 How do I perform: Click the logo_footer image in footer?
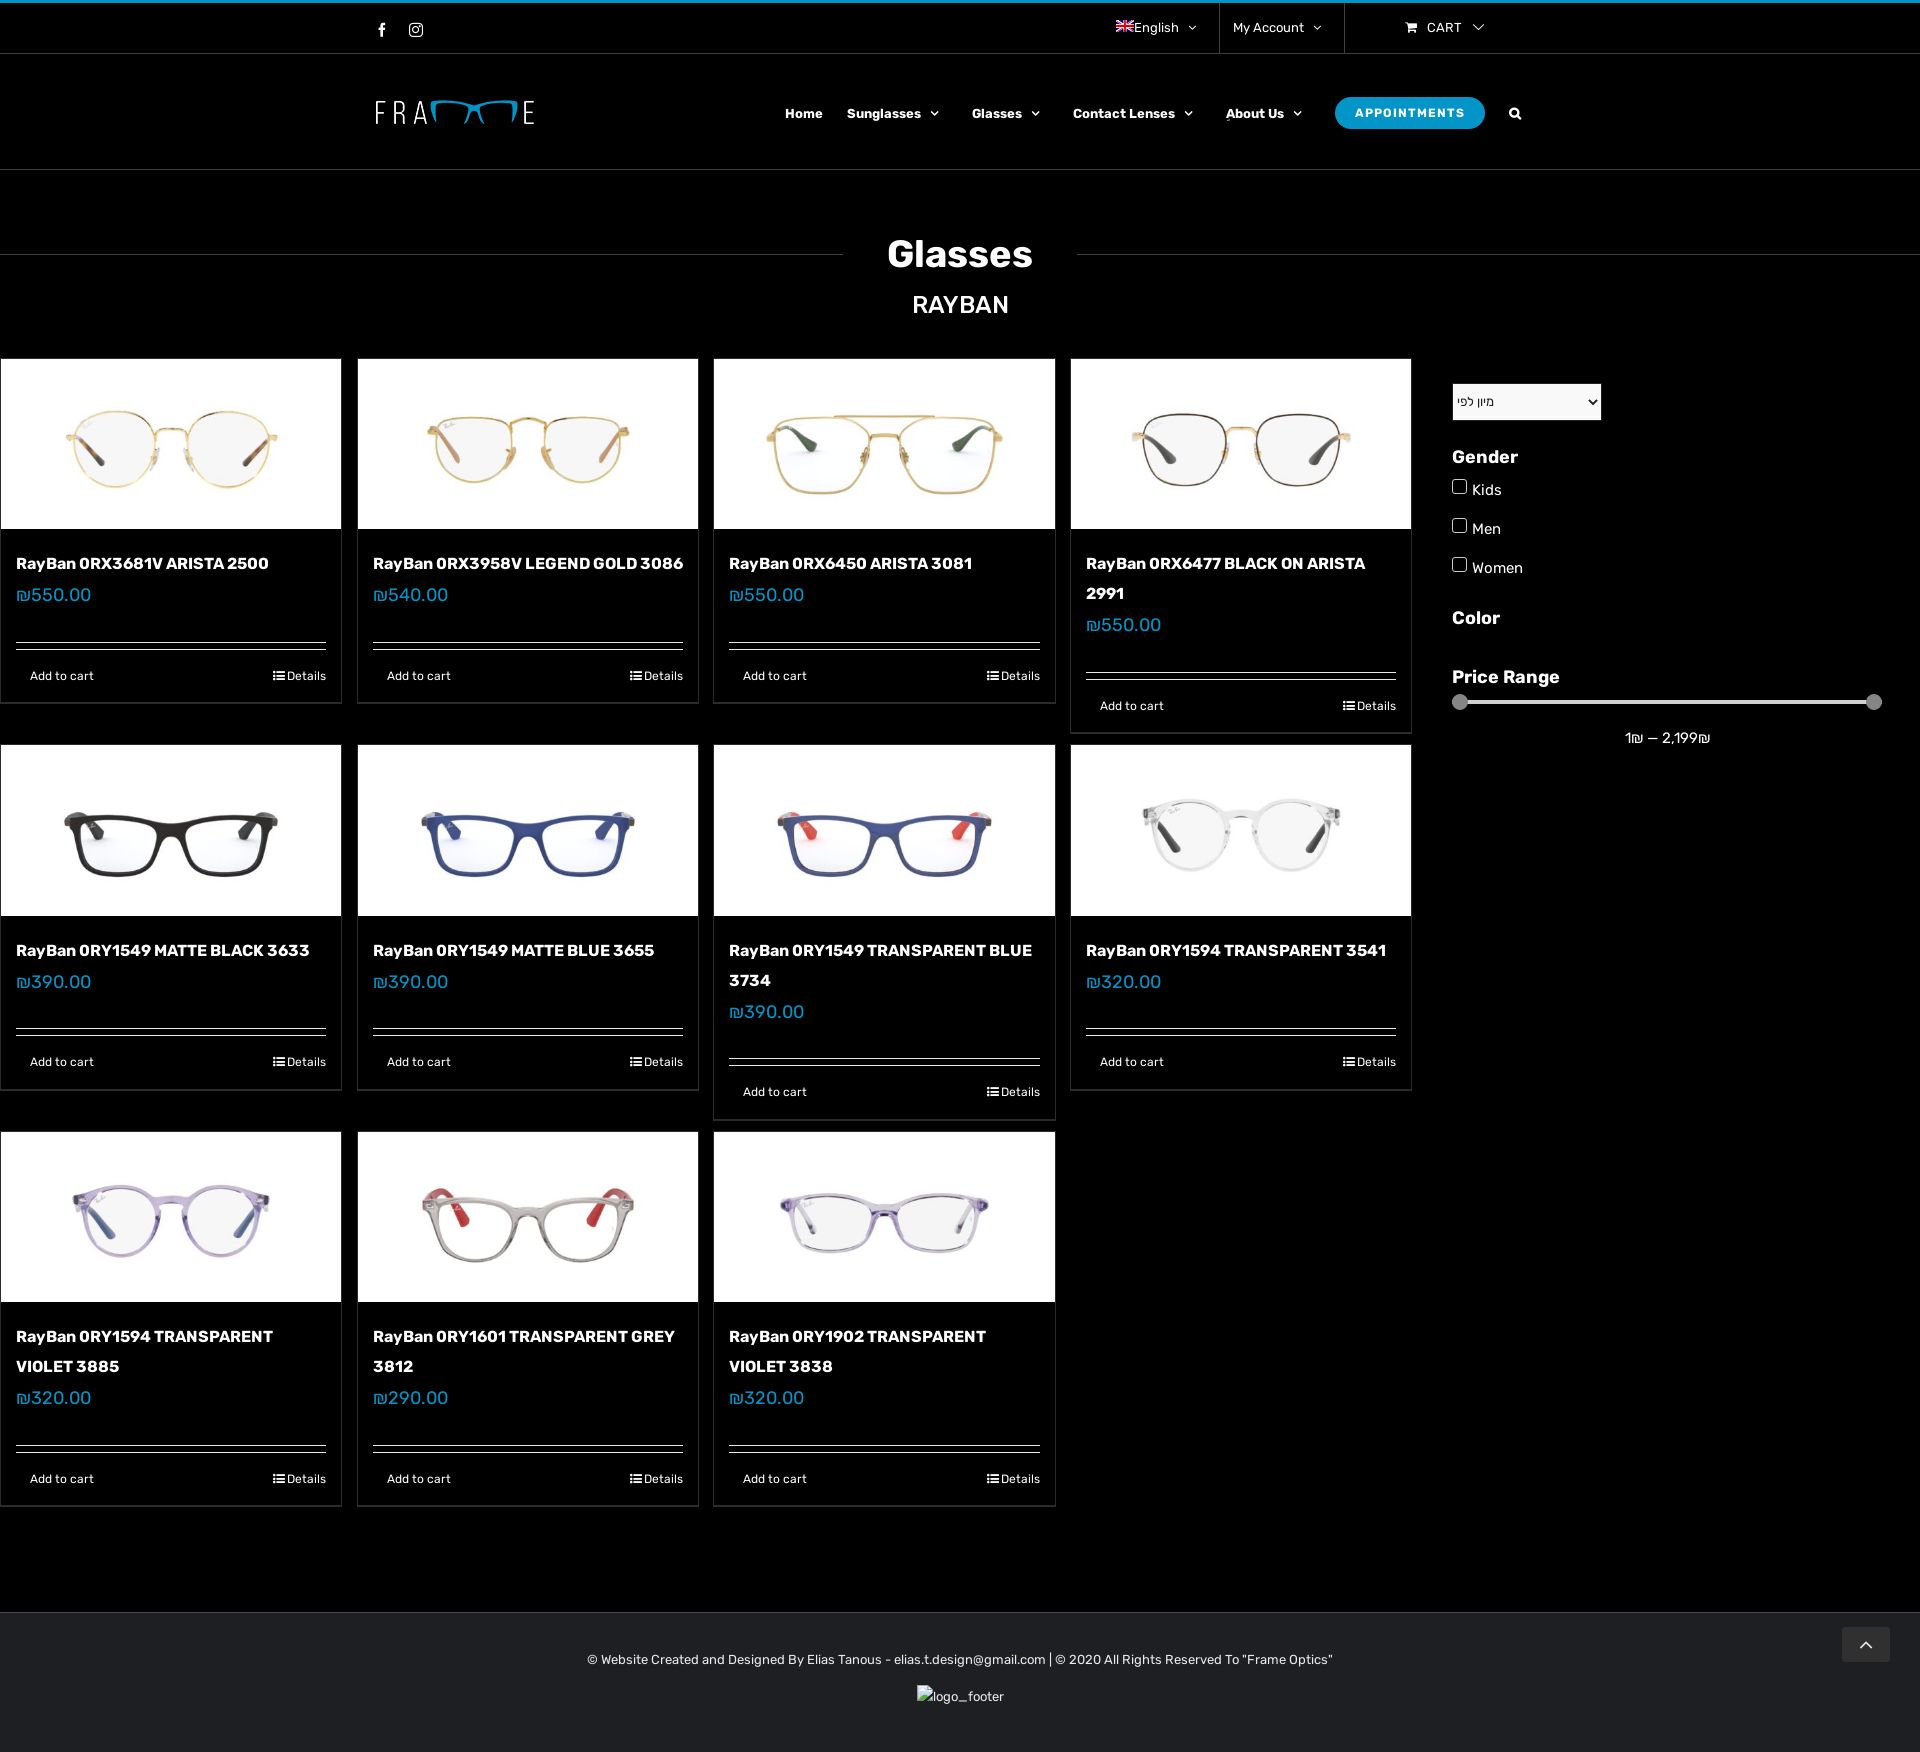(x=960, y=1696)
